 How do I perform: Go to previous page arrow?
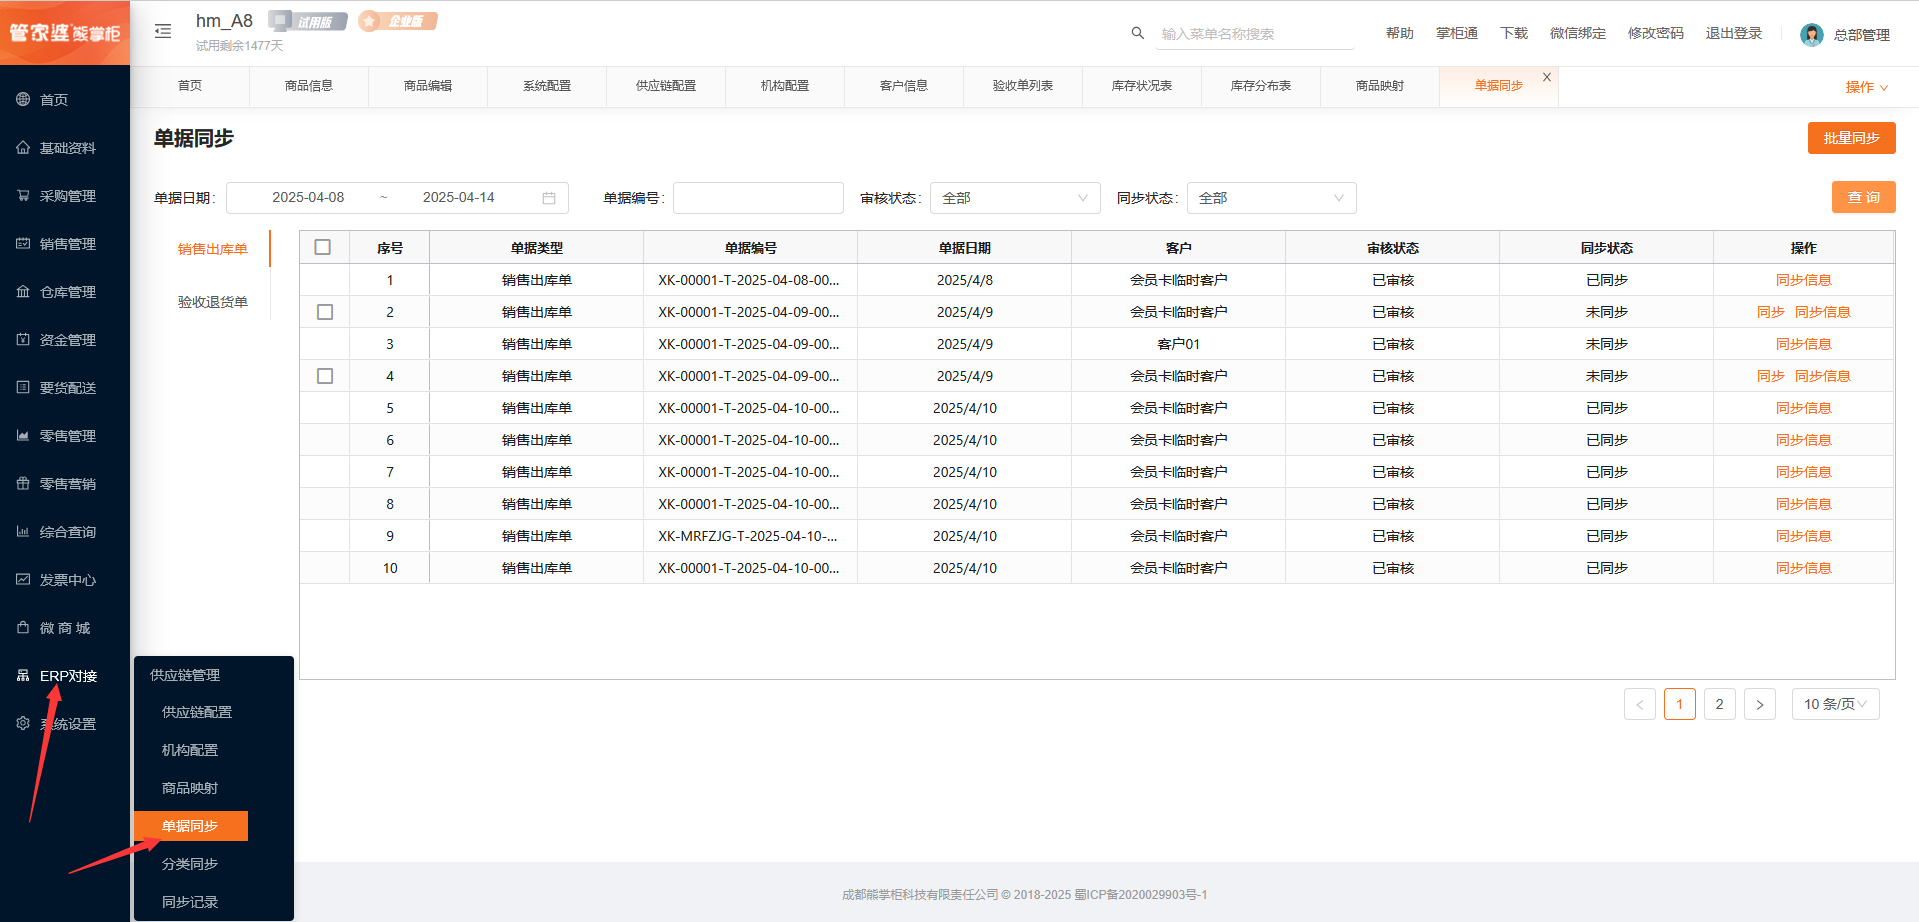tap(1640, 704)
